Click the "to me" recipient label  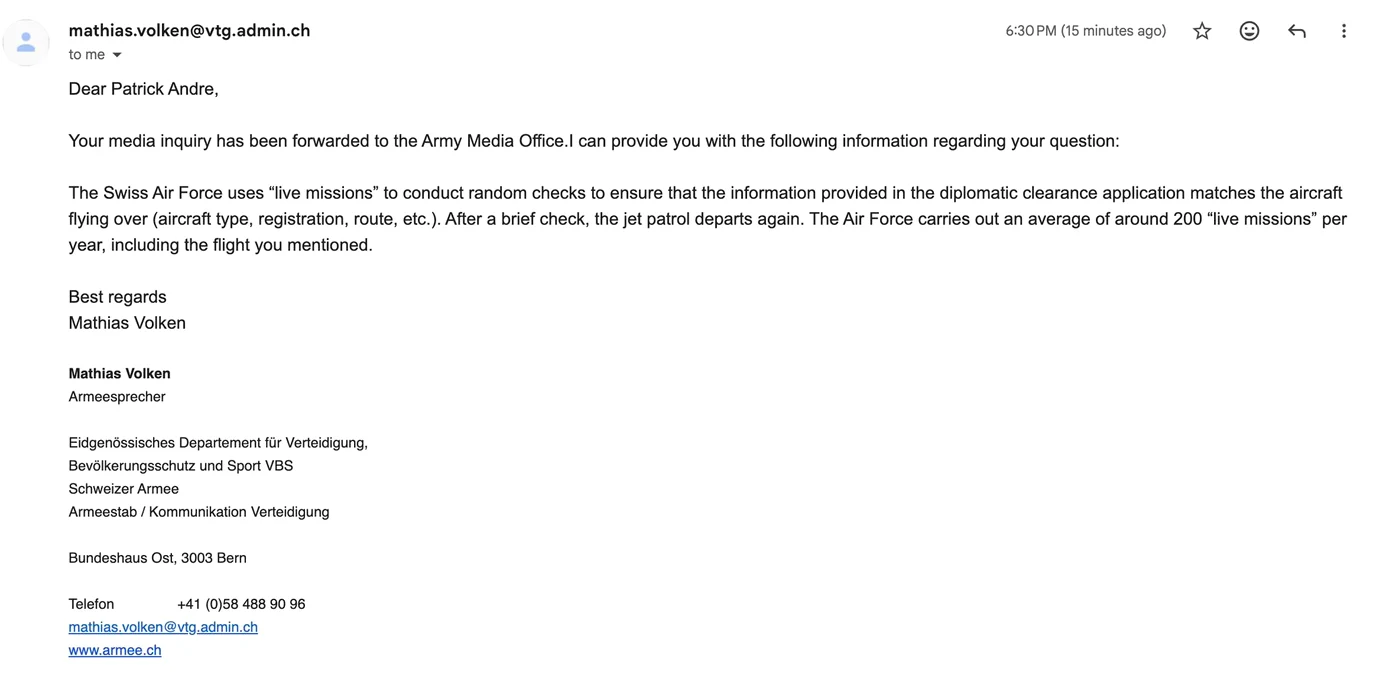(87, 55)
